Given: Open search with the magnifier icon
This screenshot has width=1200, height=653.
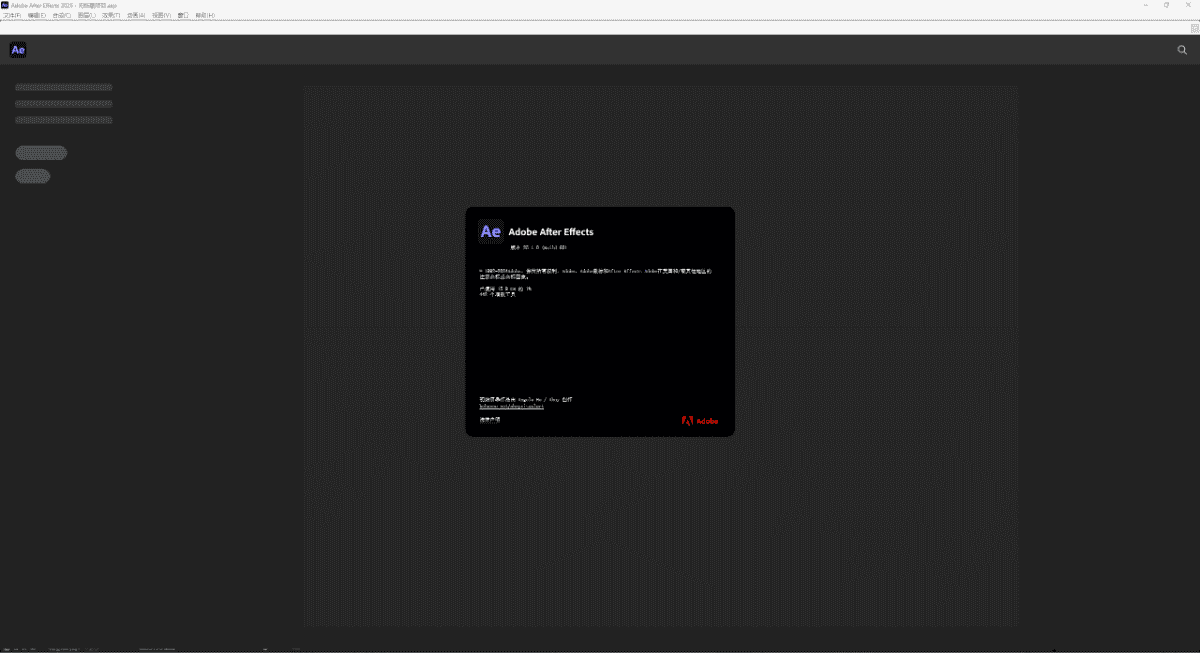Looking at the screenshot, I should [1183, 50].
